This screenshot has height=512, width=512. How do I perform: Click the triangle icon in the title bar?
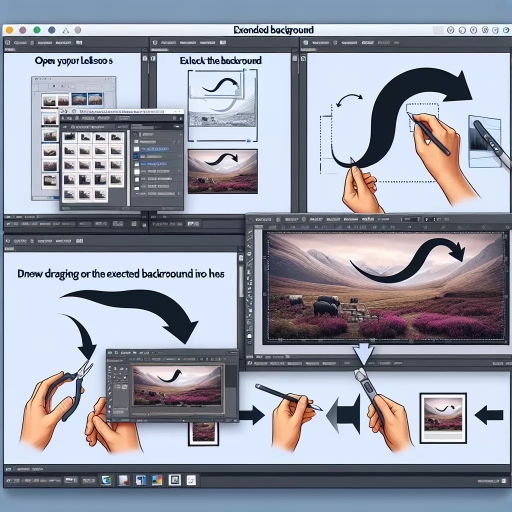[66, 31]
